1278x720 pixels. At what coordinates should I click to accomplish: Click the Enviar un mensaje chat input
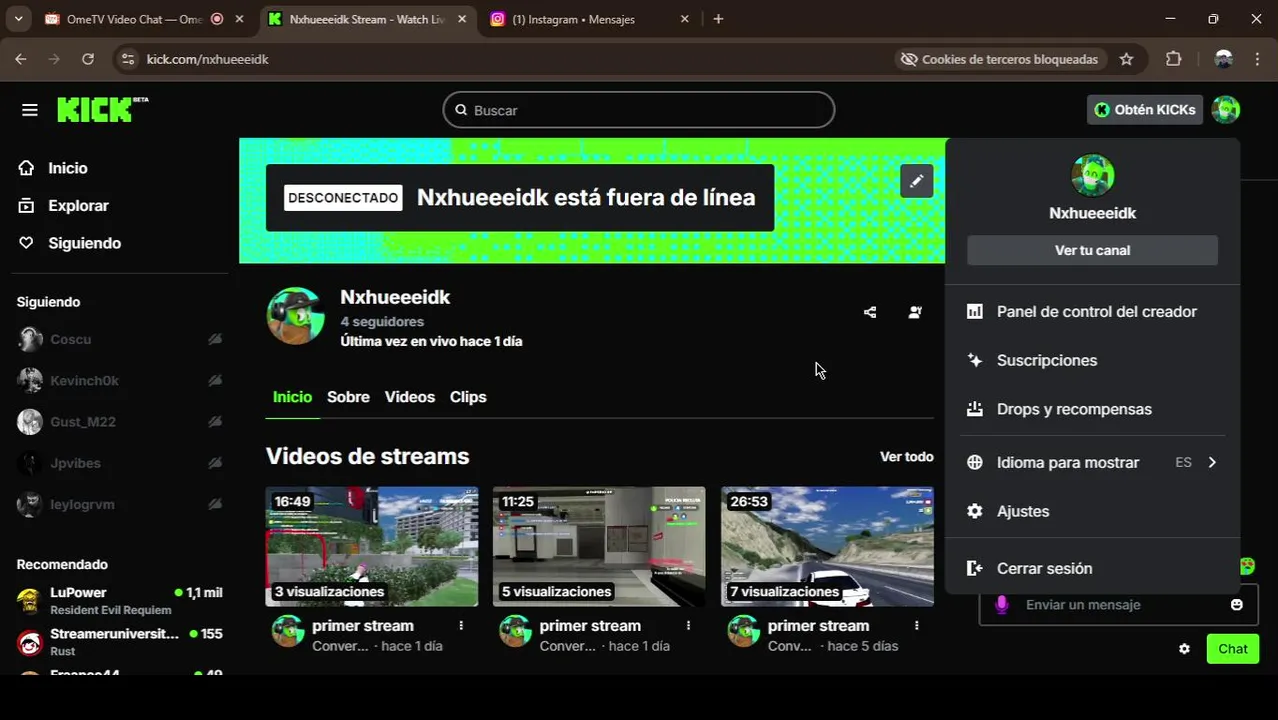pyautogui.click(x=1120, y=605)
